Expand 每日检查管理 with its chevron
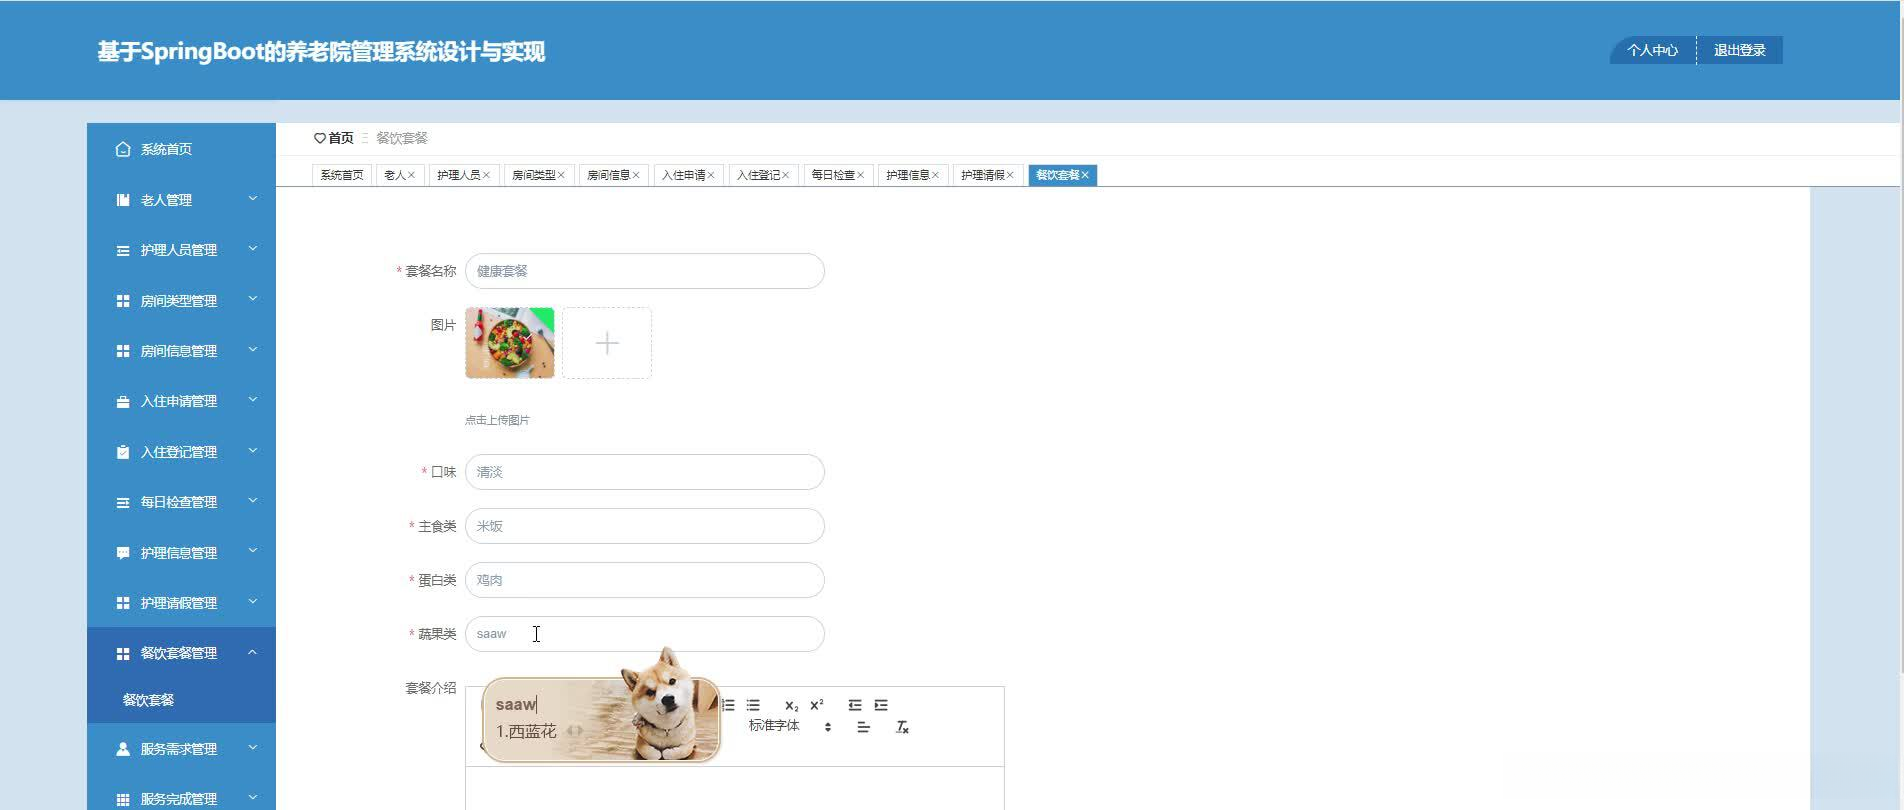The image size is (1904, 810). coord(253,500)
